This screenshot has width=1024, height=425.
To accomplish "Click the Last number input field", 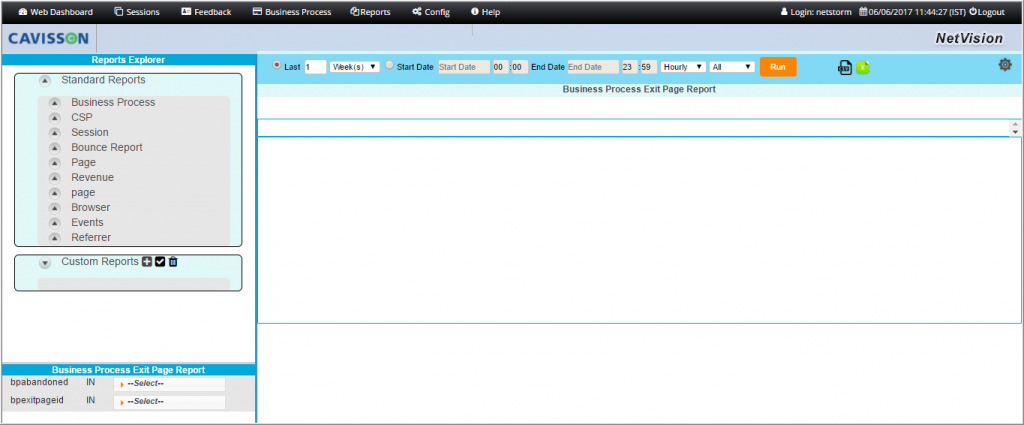I will [315, 67].
